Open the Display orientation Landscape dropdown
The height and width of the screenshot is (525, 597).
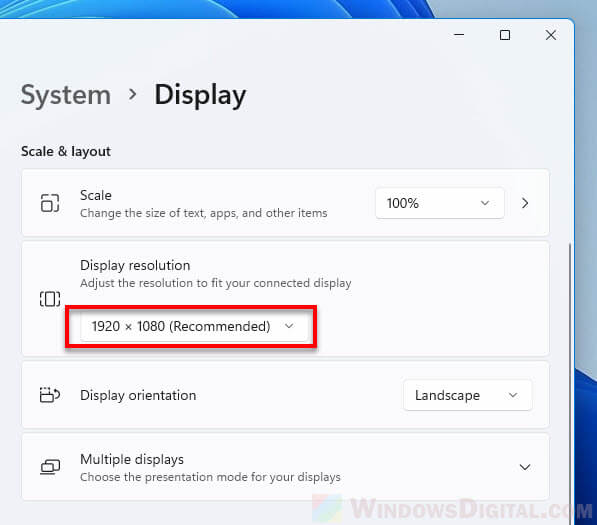pos(468,395)
